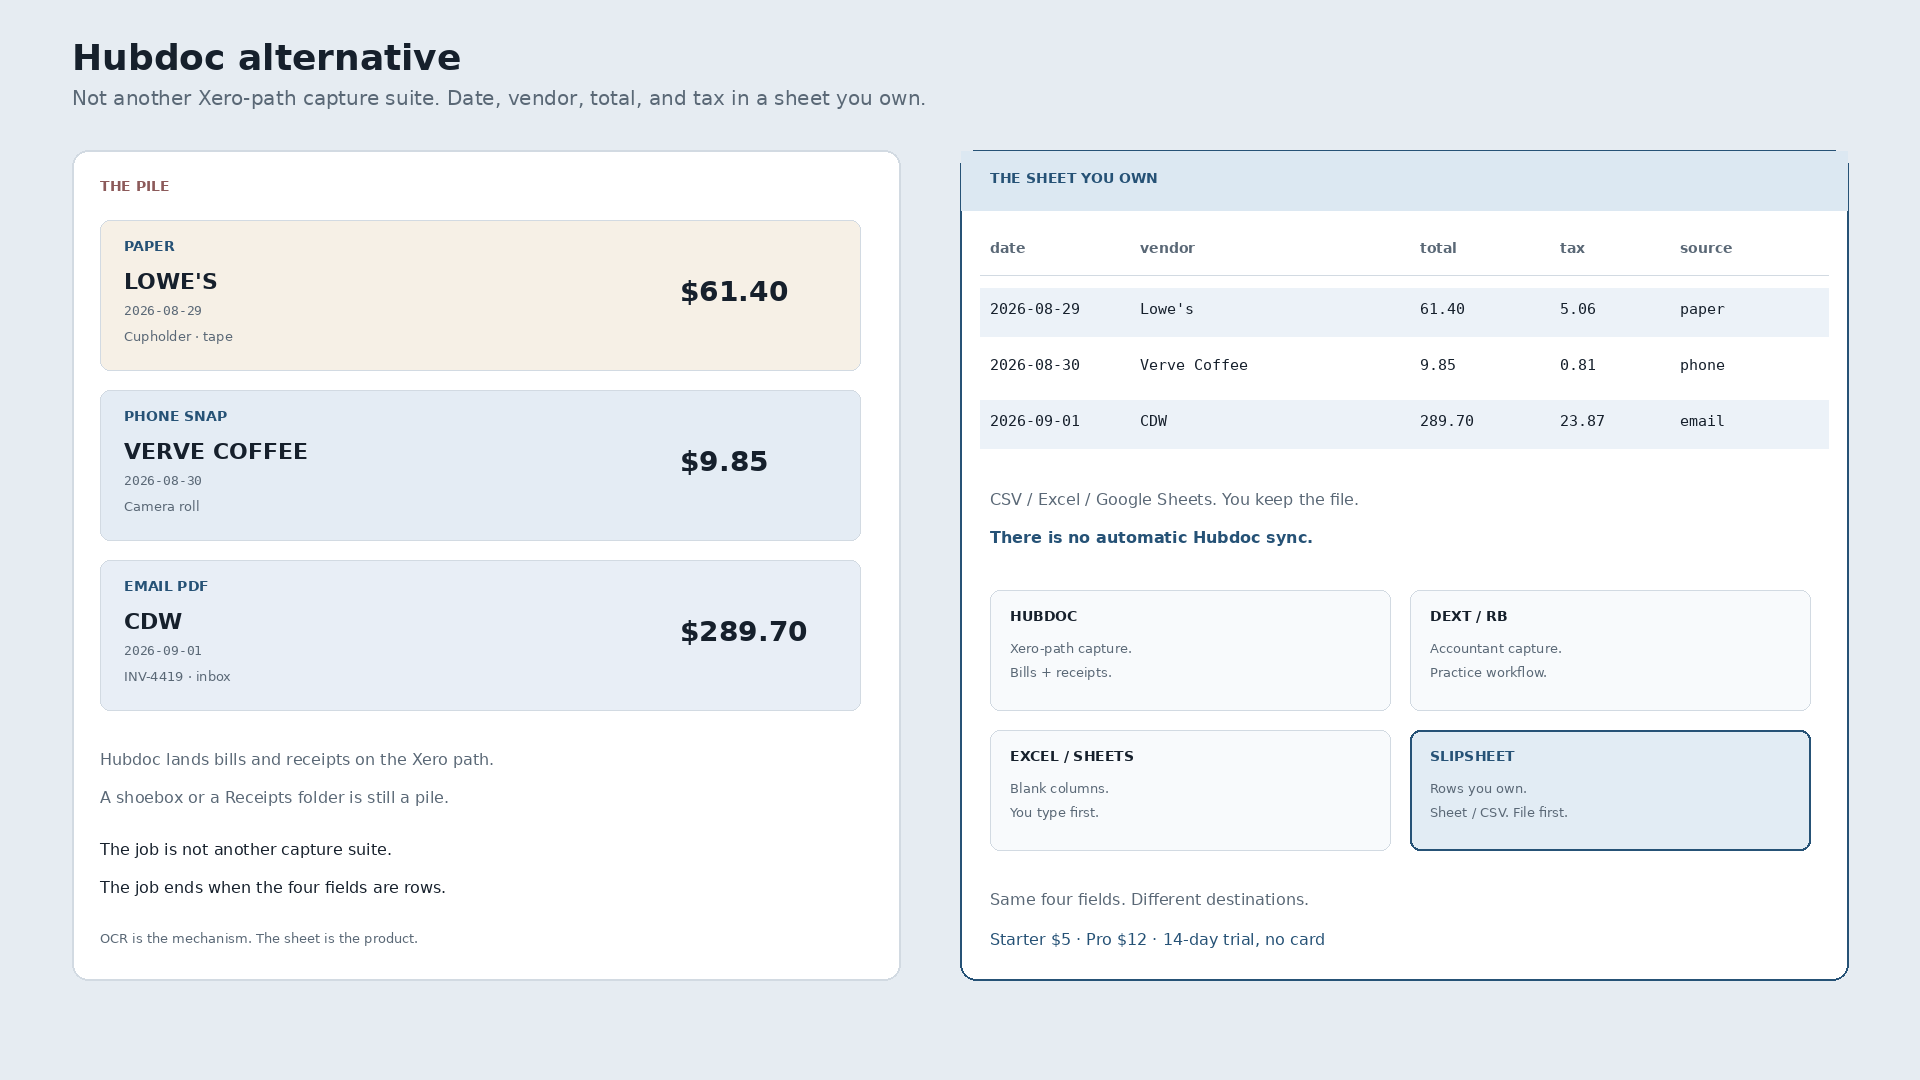Click the 'date' column header

[x=1007, y=248]
